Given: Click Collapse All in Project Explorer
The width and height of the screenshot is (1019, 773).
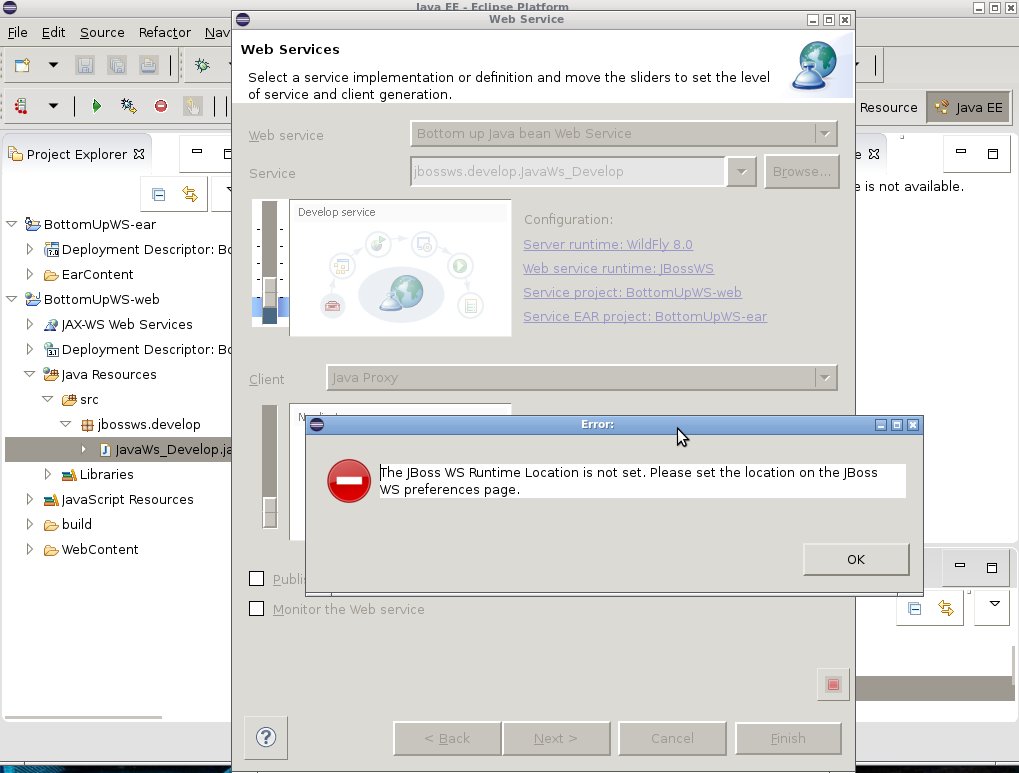Looking at the screenshot, I should [x=159, y=194].
